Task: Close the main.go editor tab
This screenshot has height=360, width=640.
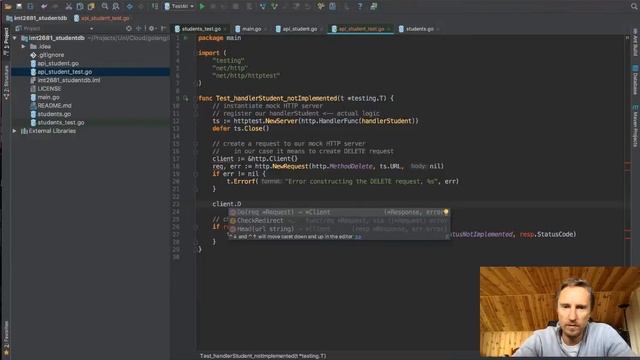Action: (x=266, y=29)
